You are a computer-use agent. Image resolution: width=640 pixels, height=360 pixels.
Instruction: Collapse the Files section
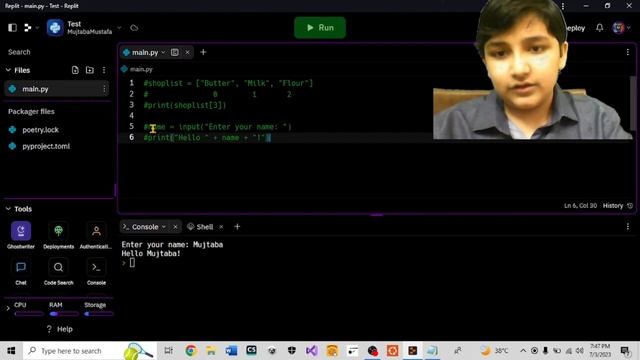[x=8, y=70]
